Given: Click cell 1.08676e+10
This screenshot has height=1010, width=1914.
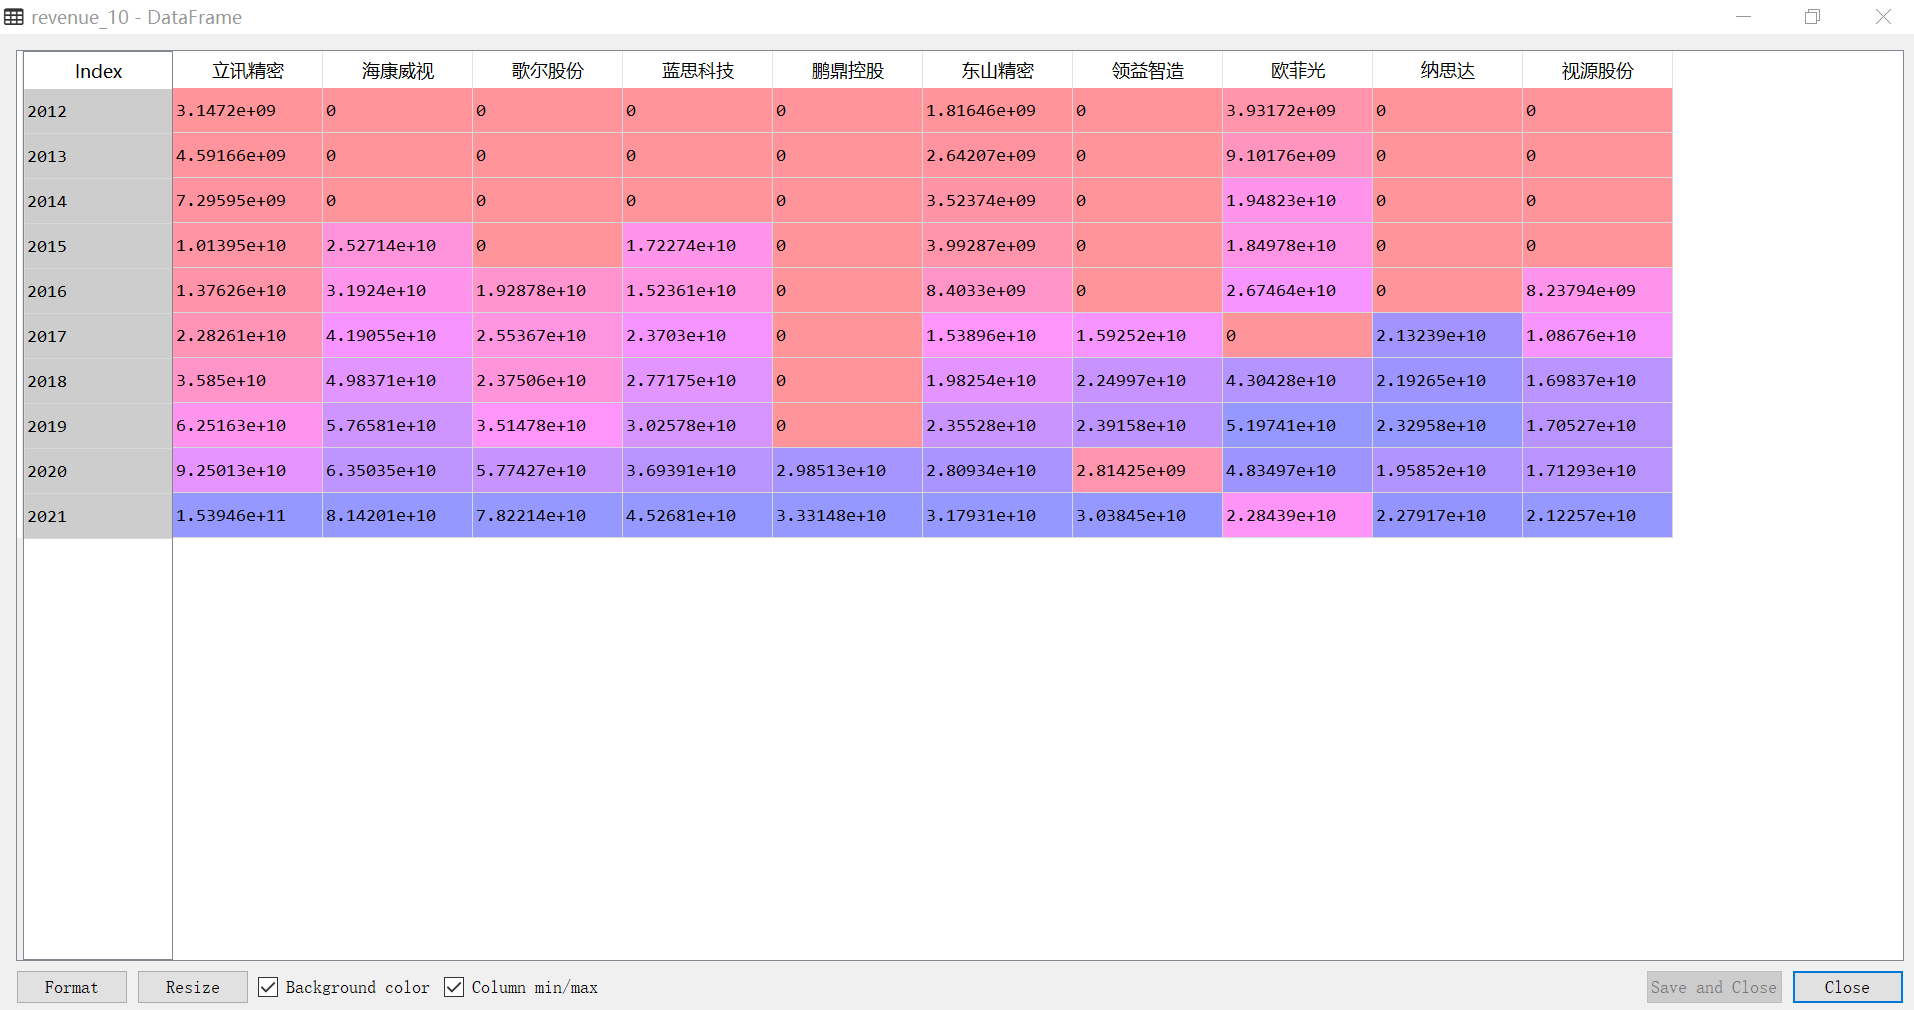Looking at the screenshot, I should coord(1598,336).
